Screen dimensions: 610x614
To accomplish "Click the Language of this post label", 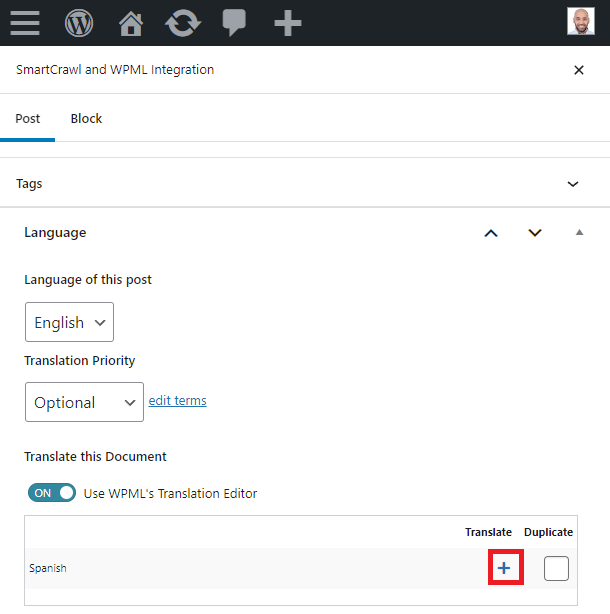I will coord(88,280).
